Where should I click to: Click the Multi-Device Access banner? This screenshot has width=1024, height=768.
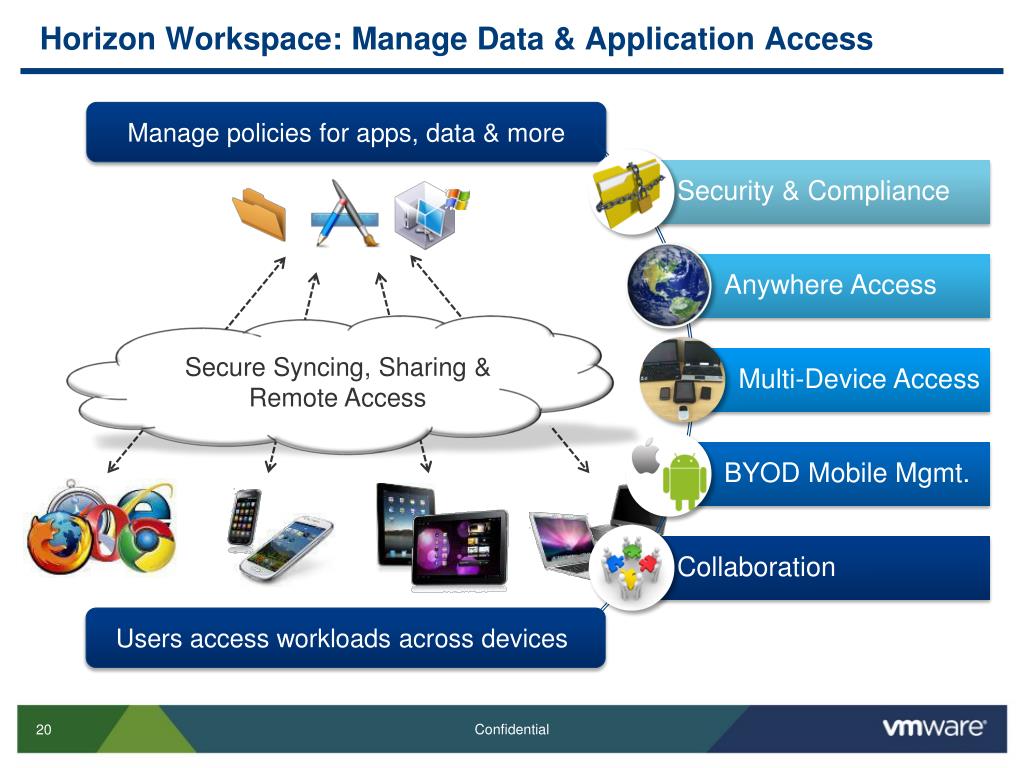point(852,380)
